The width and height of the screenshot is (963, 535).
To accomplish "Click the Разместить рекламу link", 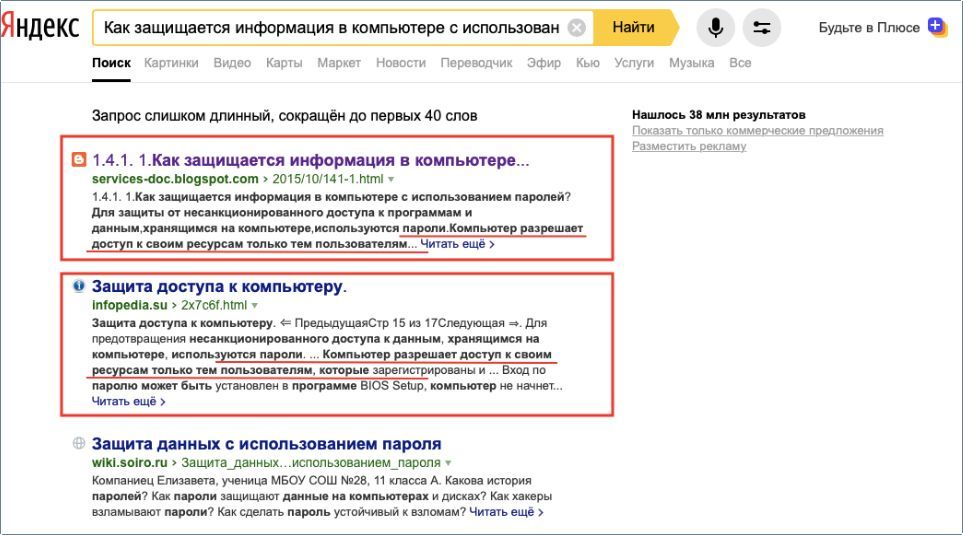I will [689, 146].
